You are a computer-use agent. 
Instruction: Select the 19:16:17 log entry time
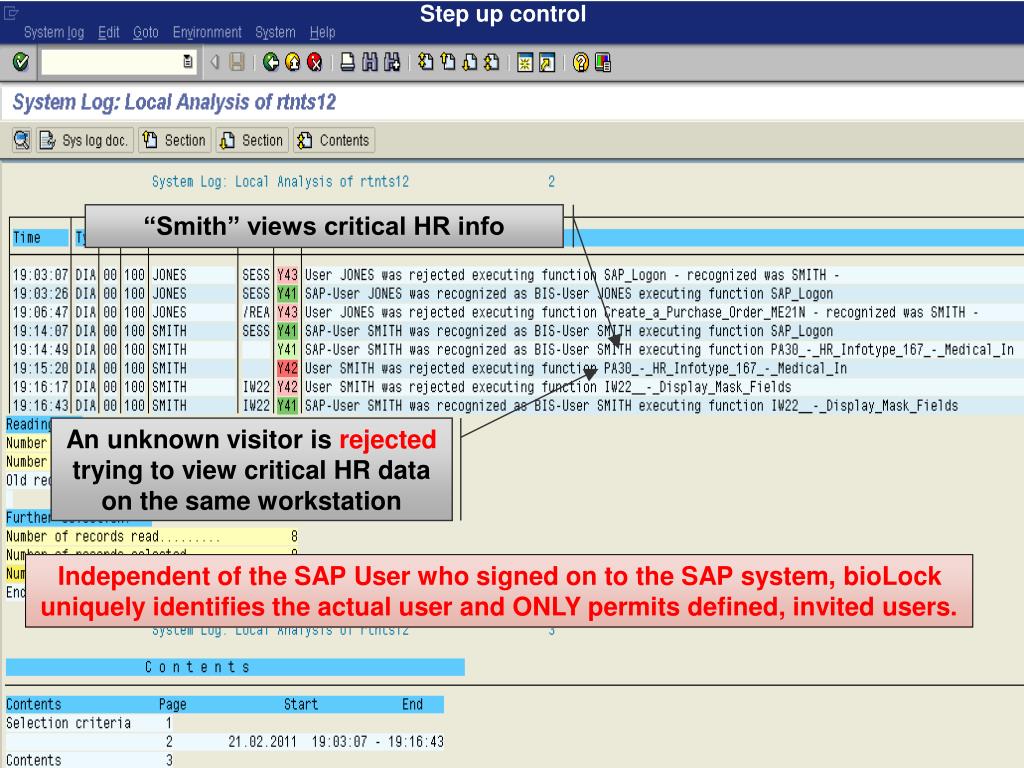[x=40, y=387]
